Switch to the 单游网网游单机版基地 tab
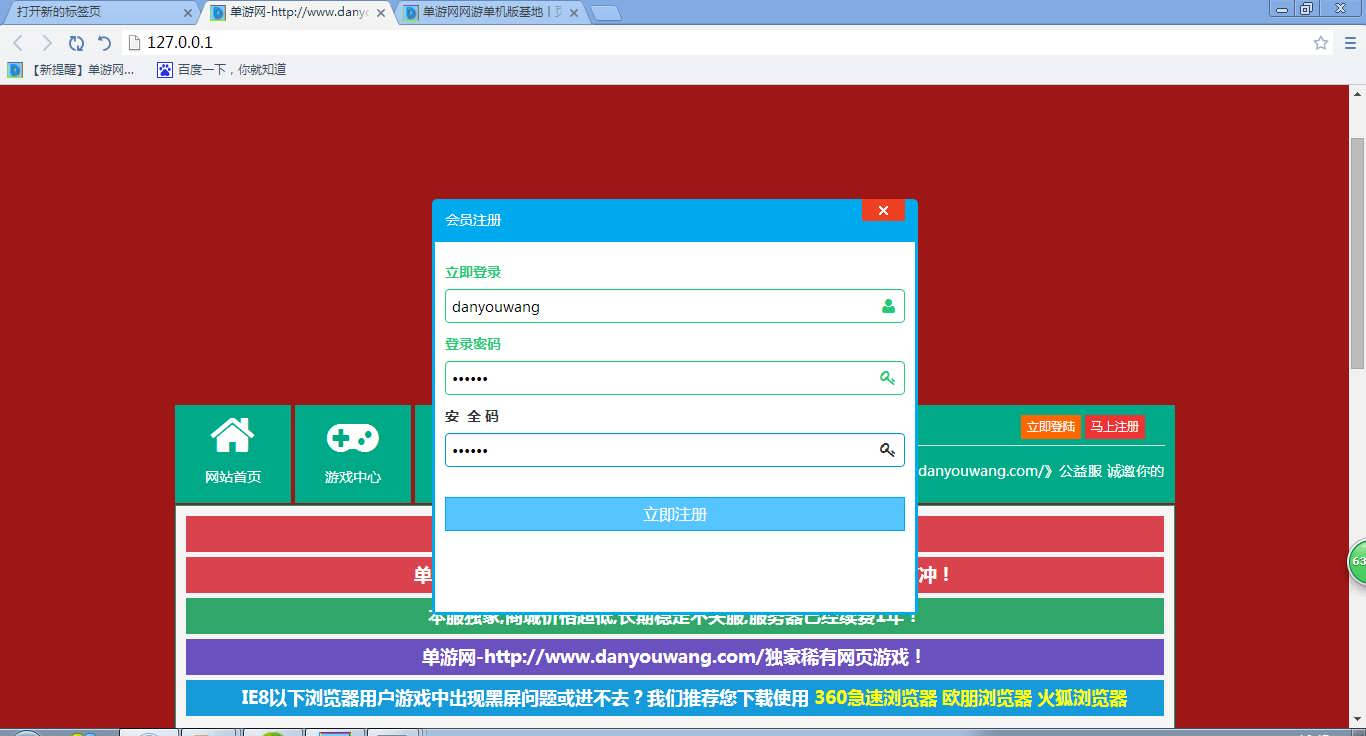 tap(485, 13)
